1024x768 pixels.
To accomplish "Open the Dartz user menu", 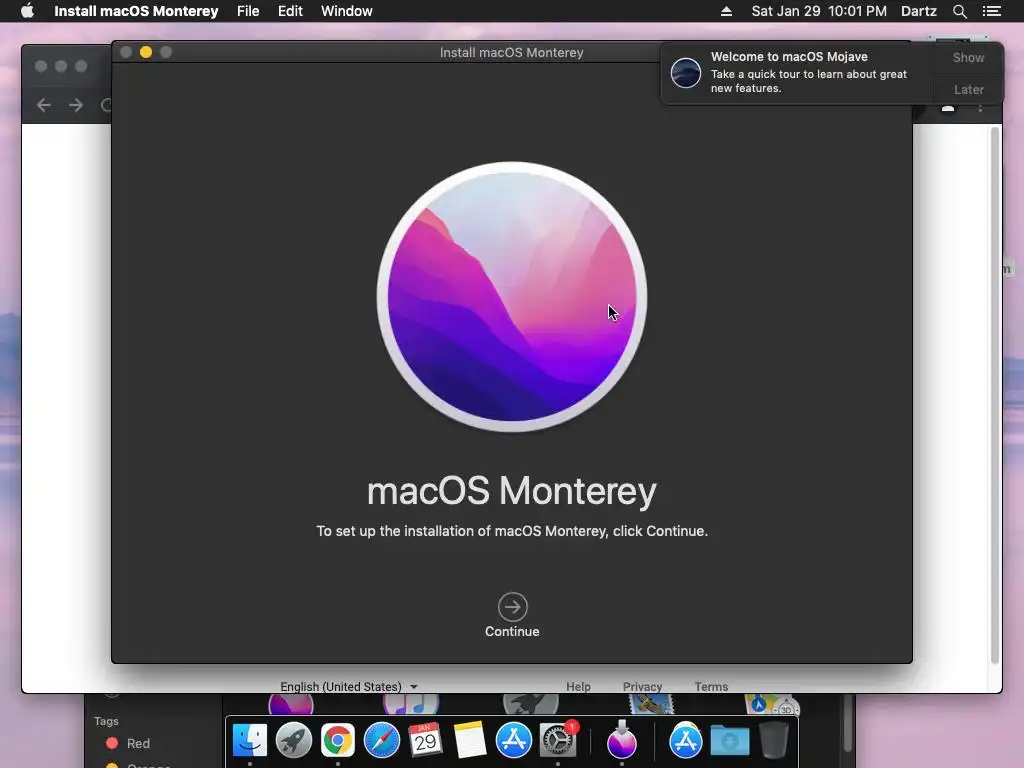I will (919, 11).
